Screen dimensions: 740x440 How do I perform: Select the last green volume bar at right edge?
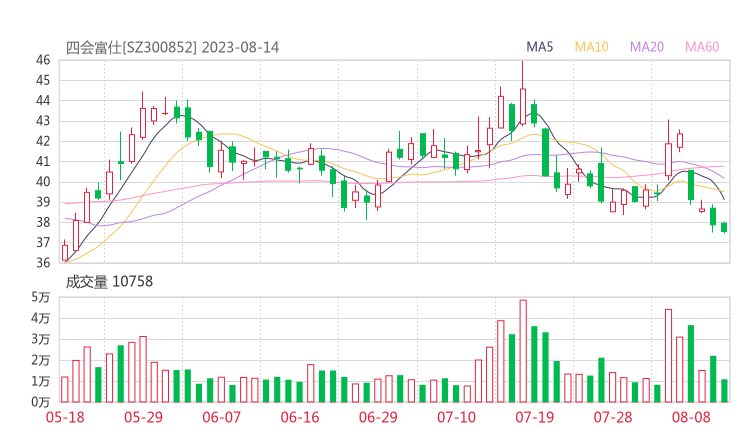click(x=724, y=391)
